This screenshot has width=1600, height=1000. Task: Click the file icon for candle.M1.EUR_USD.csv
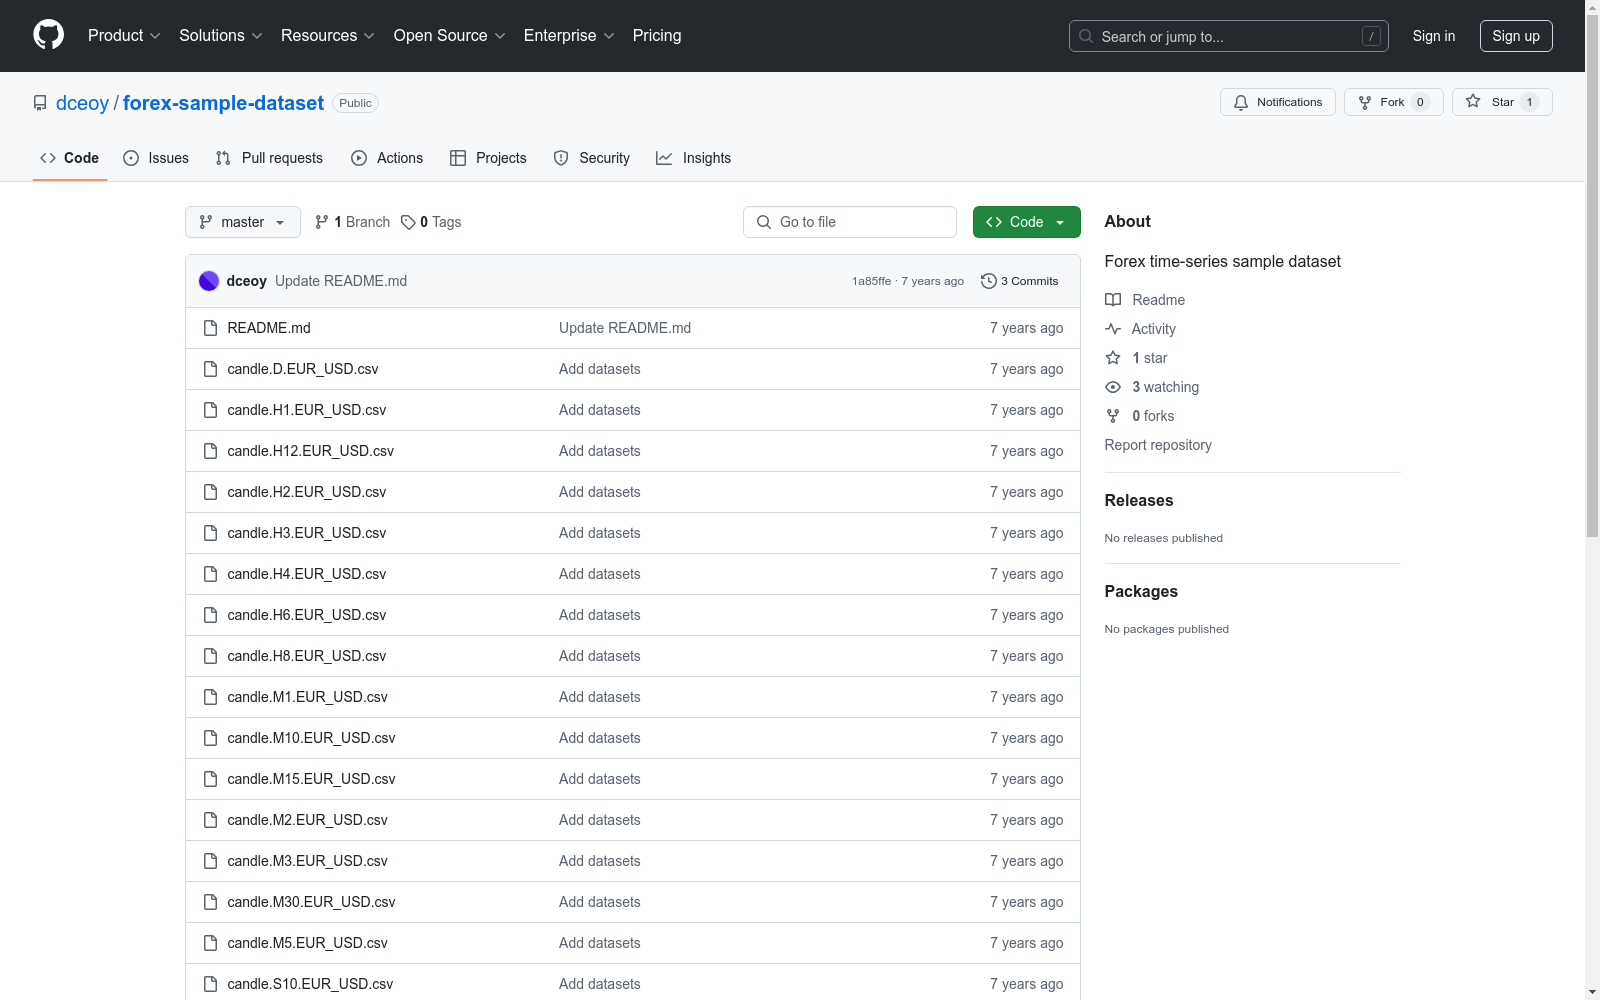(x=210, y=697)
